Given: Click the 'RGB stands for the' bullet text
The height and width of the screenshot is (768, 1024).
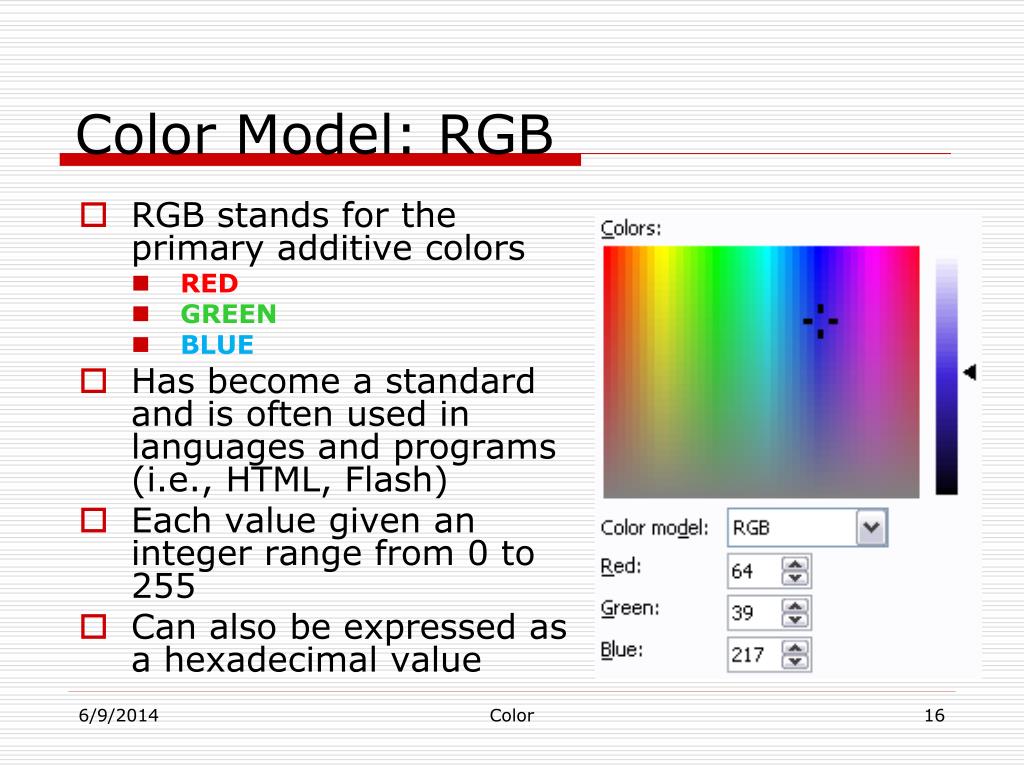Looking at the screenshot, I should (294, 215).
